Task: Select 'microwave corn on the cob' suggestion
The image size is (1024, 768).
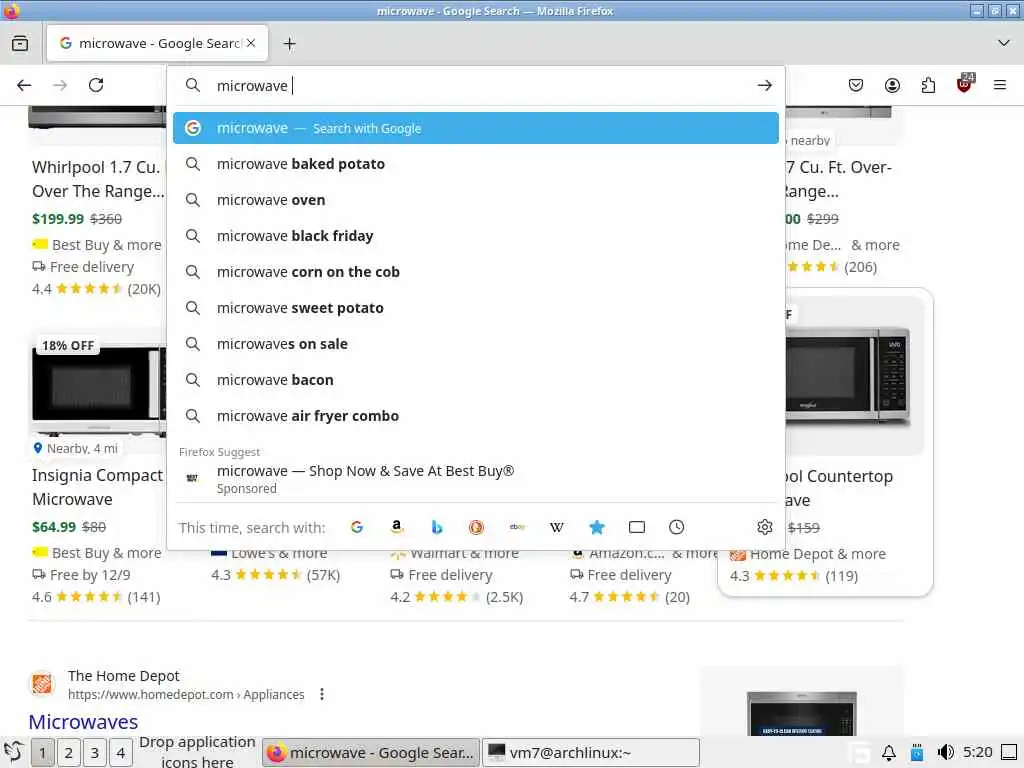Action: point(475,272)
